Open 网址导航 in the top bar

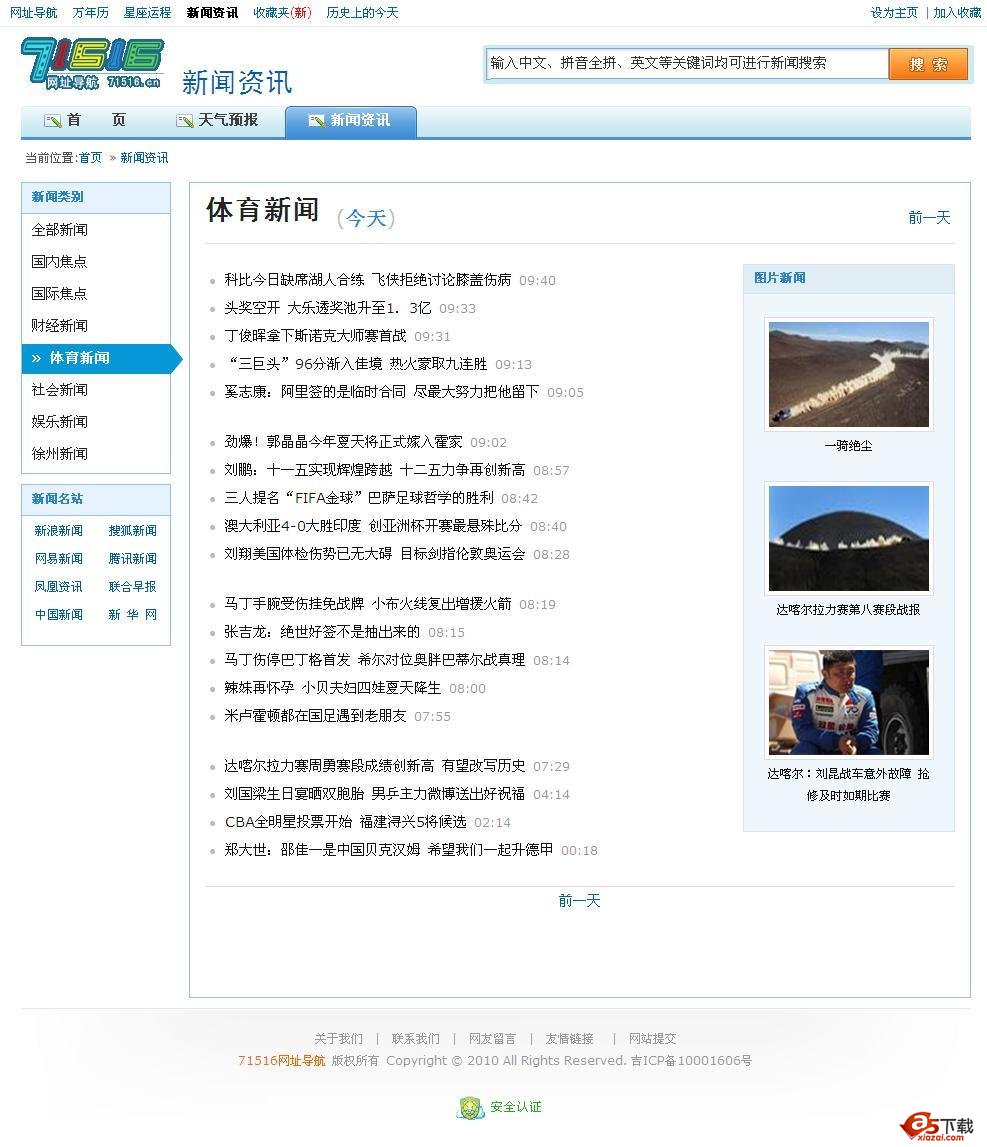[34, 12]
